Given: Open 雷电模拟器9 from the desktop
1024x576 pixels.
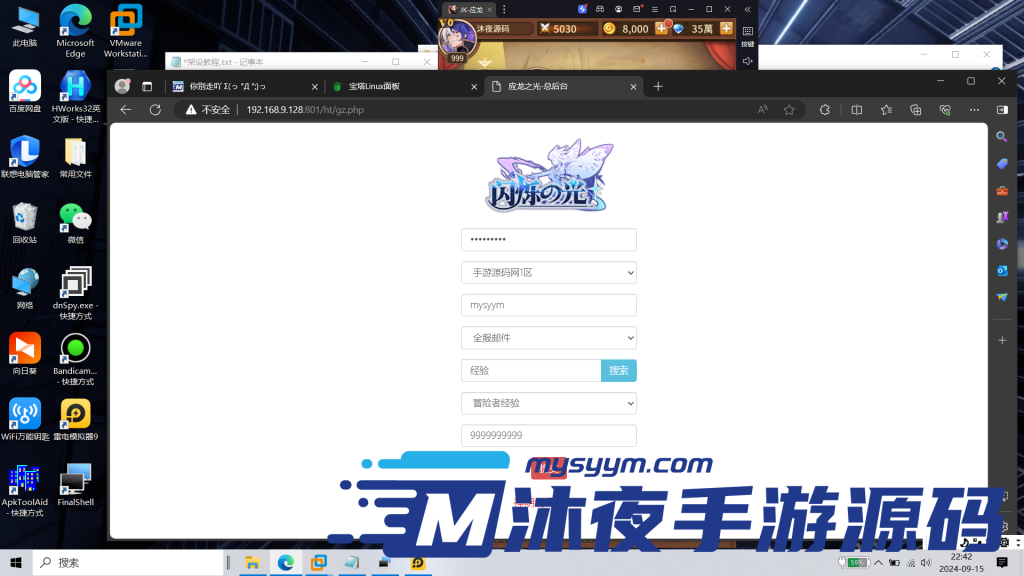Looking at the screenshot, I should pos(75,415).
